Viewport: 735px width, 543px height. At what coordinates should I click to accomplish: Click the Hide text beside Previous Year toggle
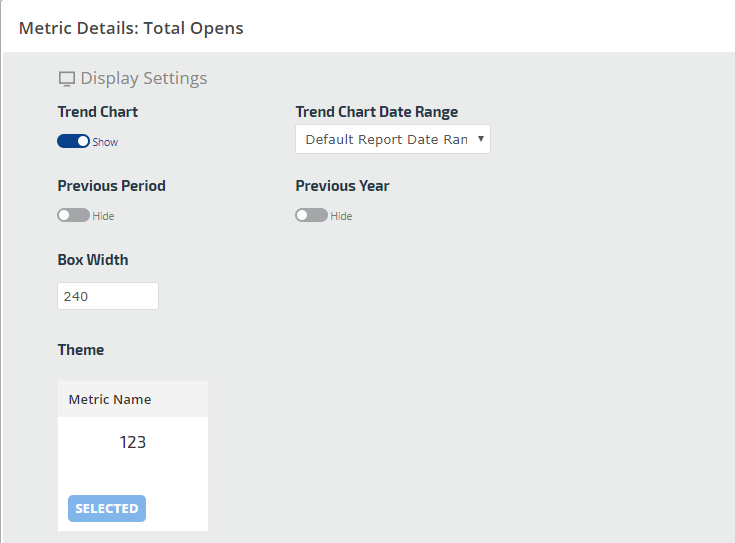[x=342, y=216]
